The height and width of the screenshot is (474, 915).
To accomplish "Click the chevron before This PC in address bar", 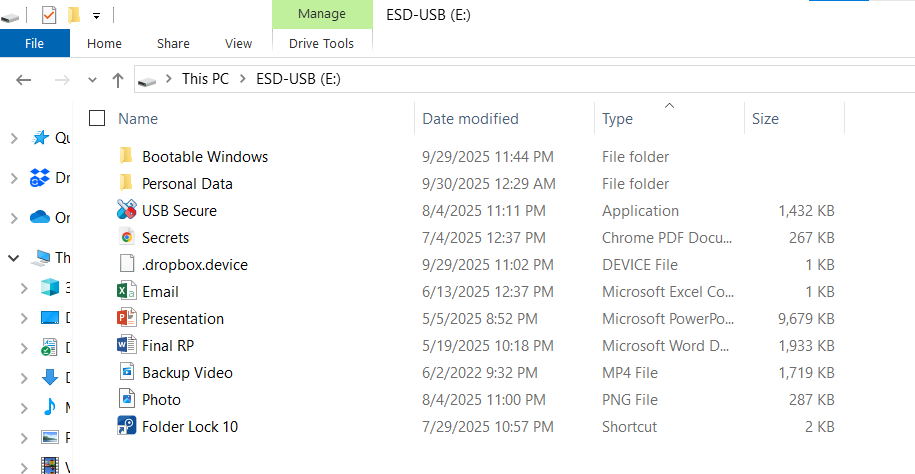I will pyautogui.click(x=169, y=79).
